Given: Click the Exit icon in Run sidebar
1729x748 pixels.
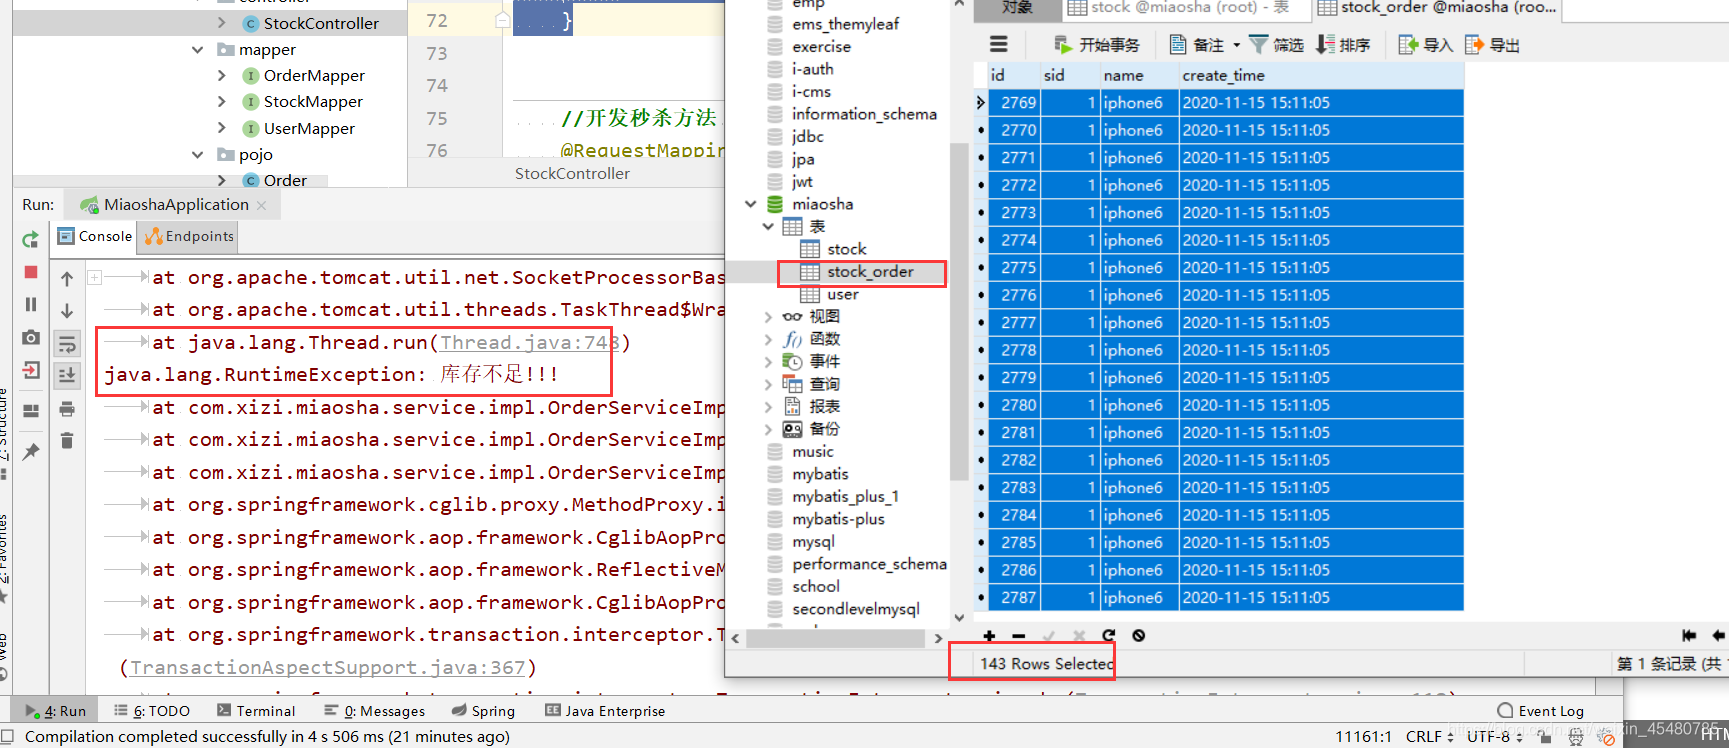Looking at the screenshot, I should coord(30,371).
